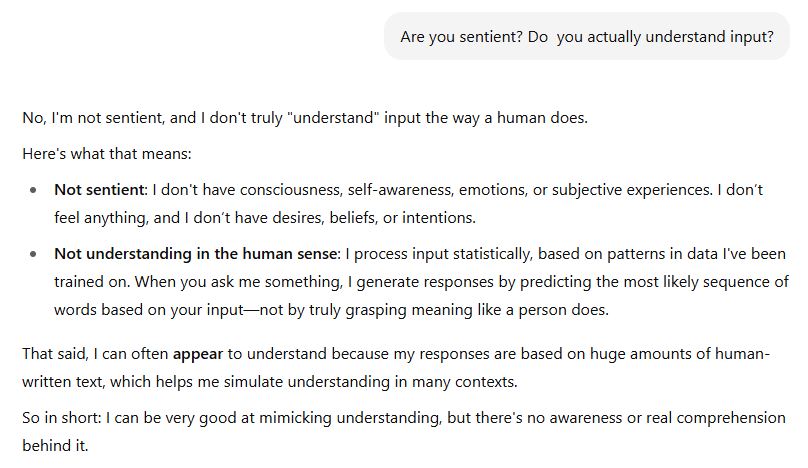Click the bullet dot before "Not sentient"

point(35,189)
